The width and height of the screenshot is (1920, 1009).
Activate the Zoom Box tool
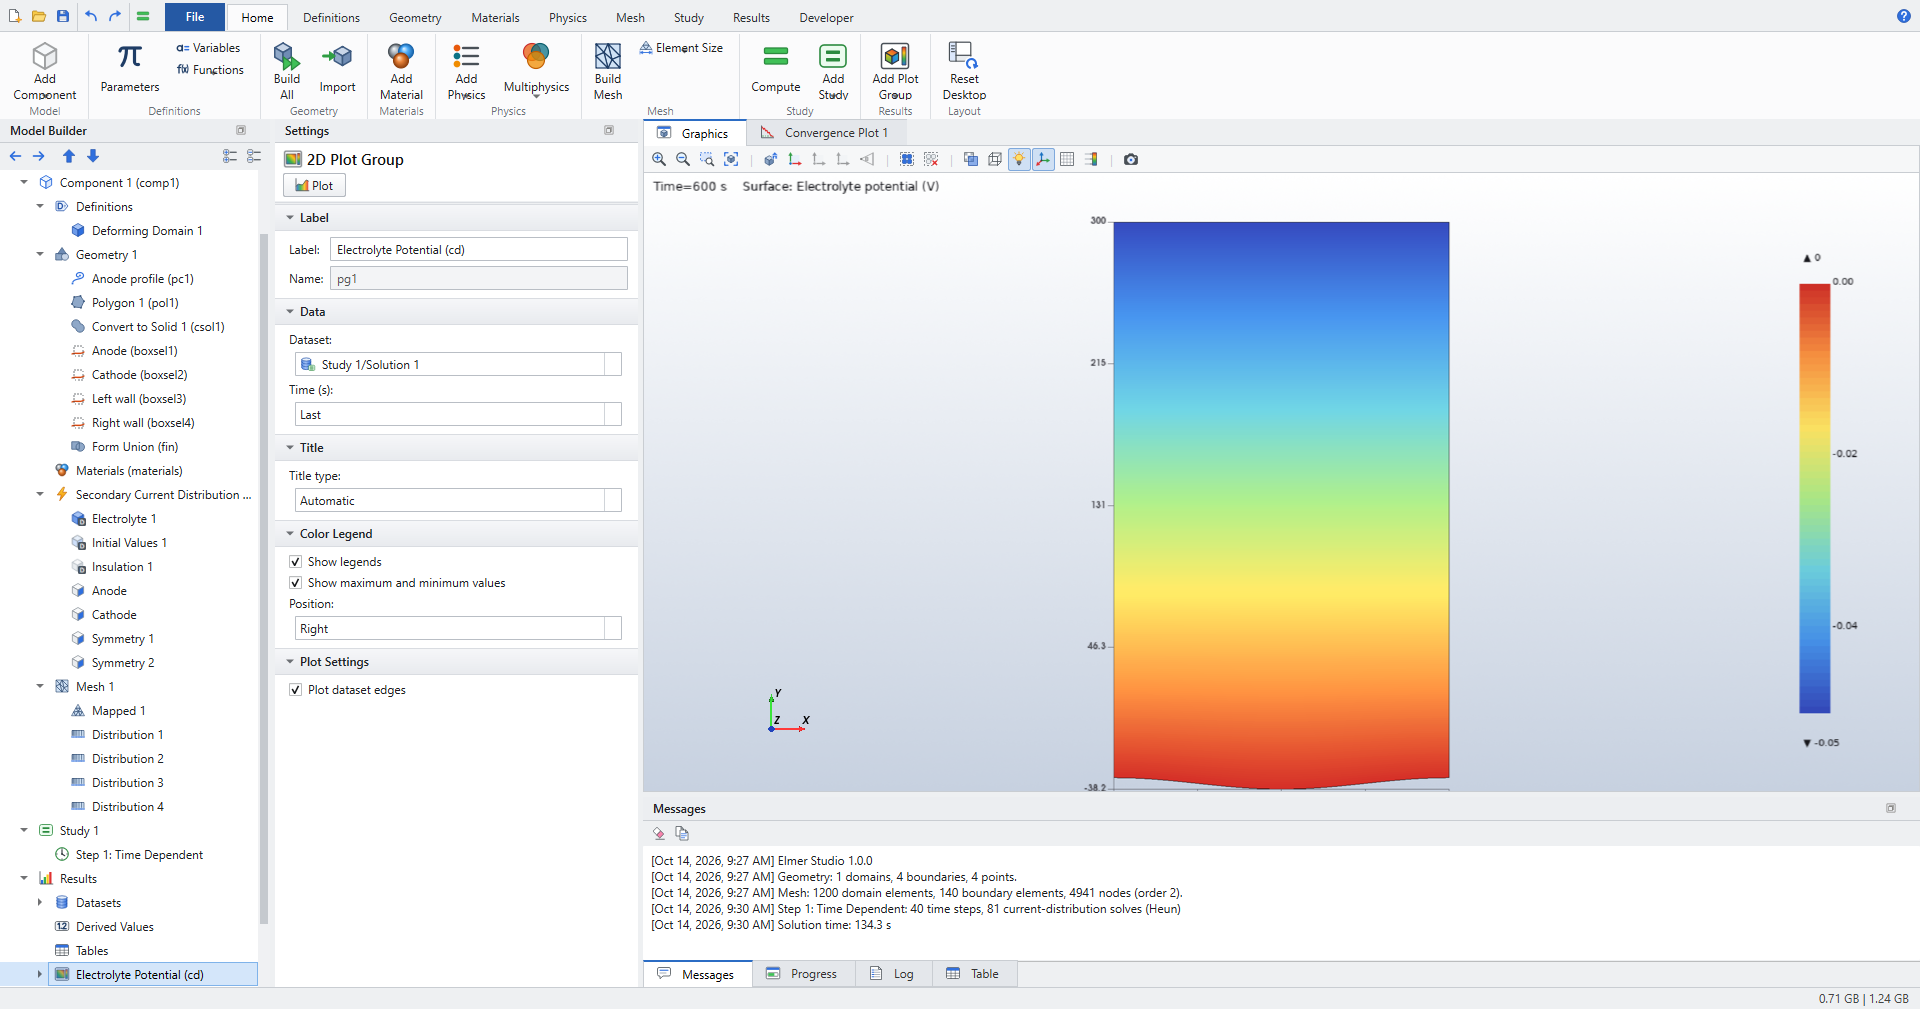click(x=707, y=159)
